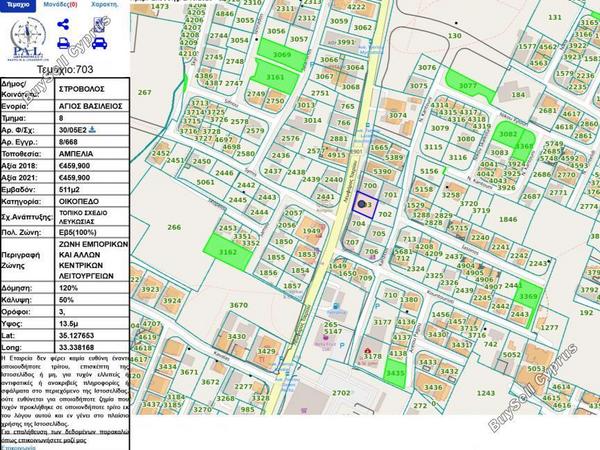The width and height of the screenshot is (600, 450).
Task: Select green parcel 3161
Action: 275,77
